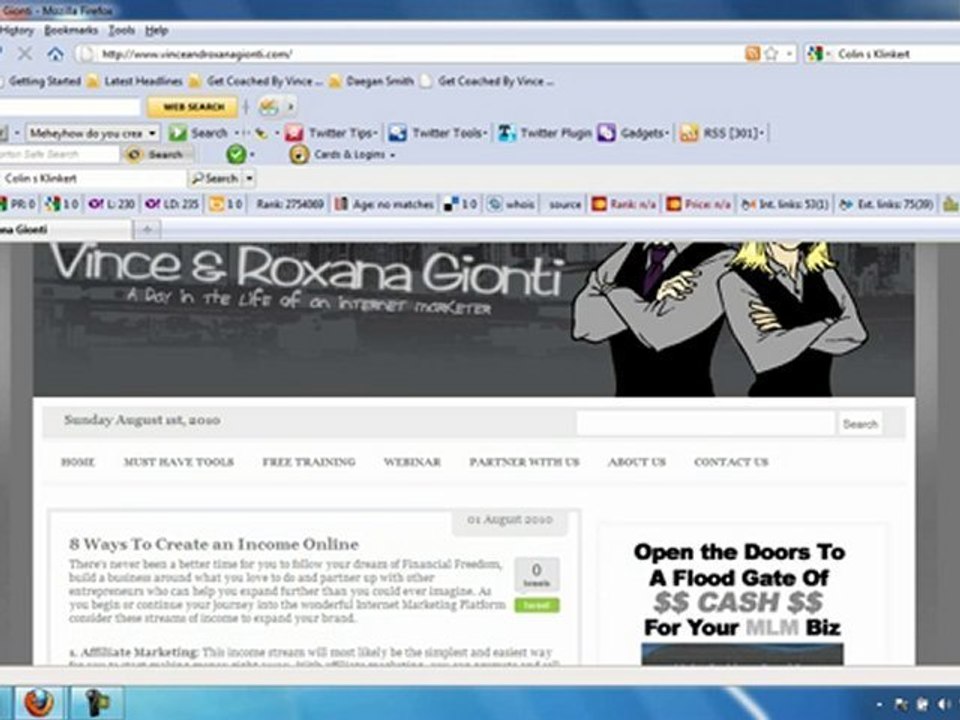Click the Vince & Roxana Gionti header banner
The height and width of the screenshot is (720, 960).
474,319
